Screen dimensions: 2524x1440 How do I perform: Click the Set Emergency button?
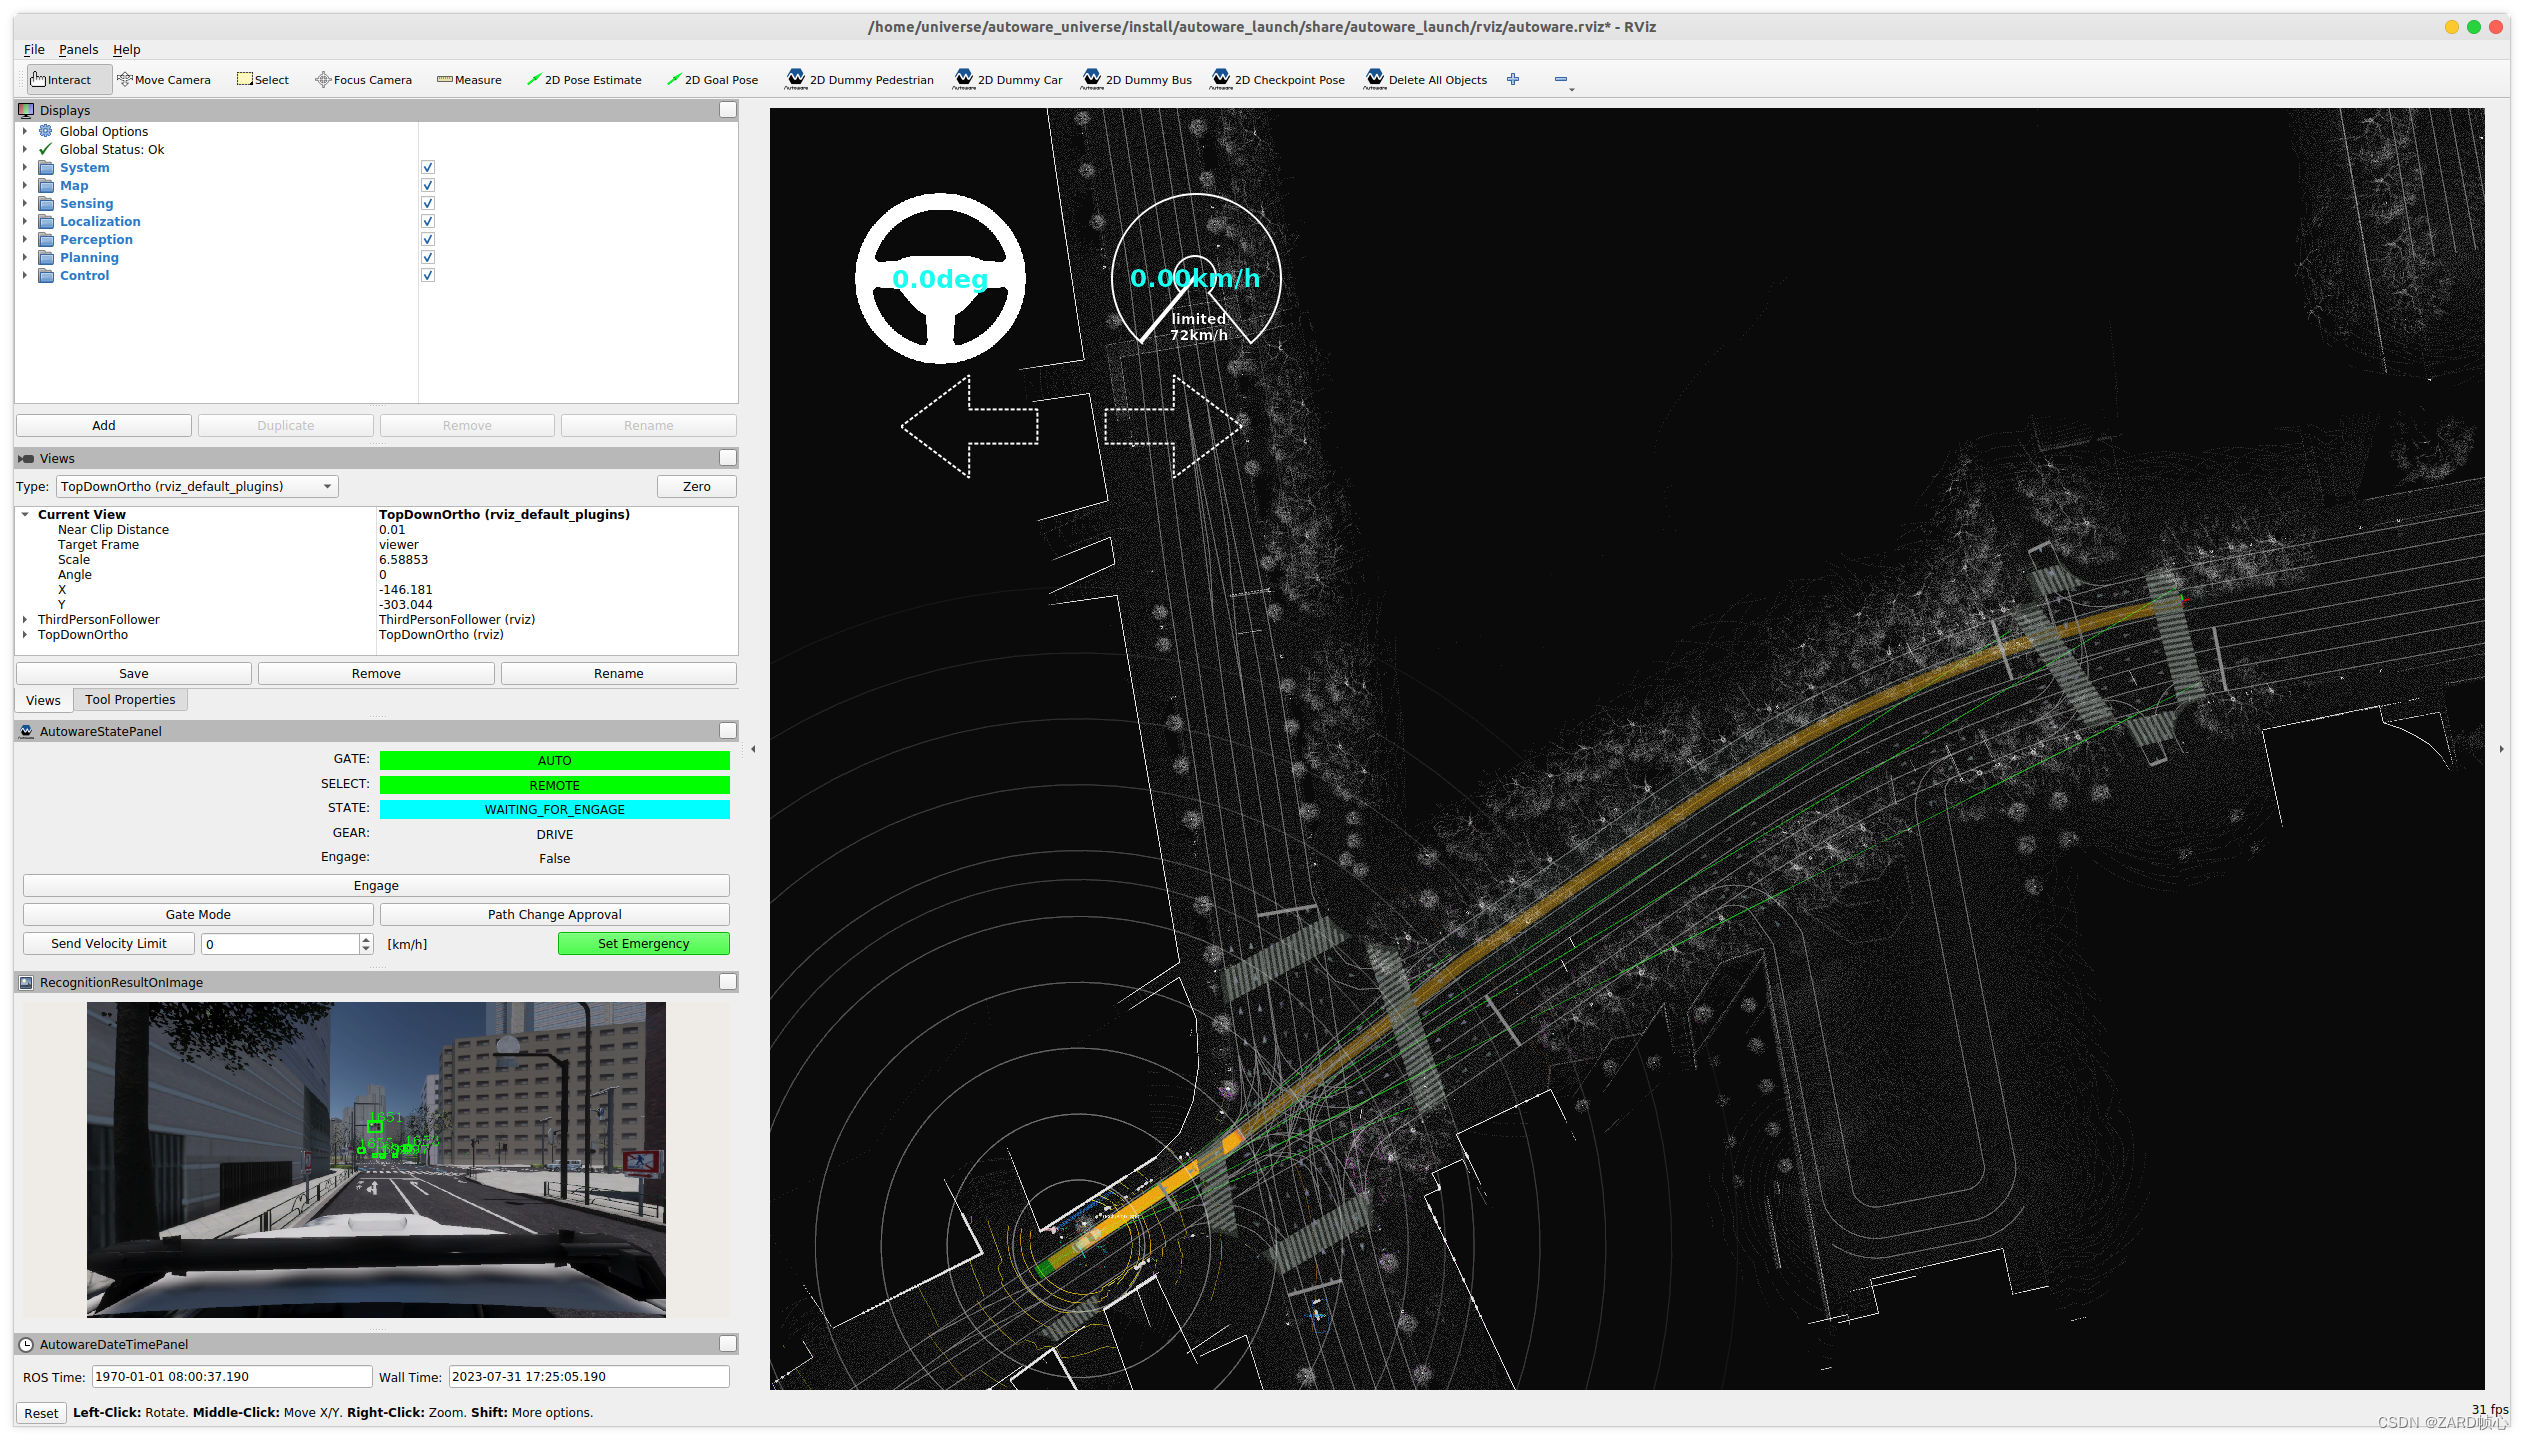[643, 943]
